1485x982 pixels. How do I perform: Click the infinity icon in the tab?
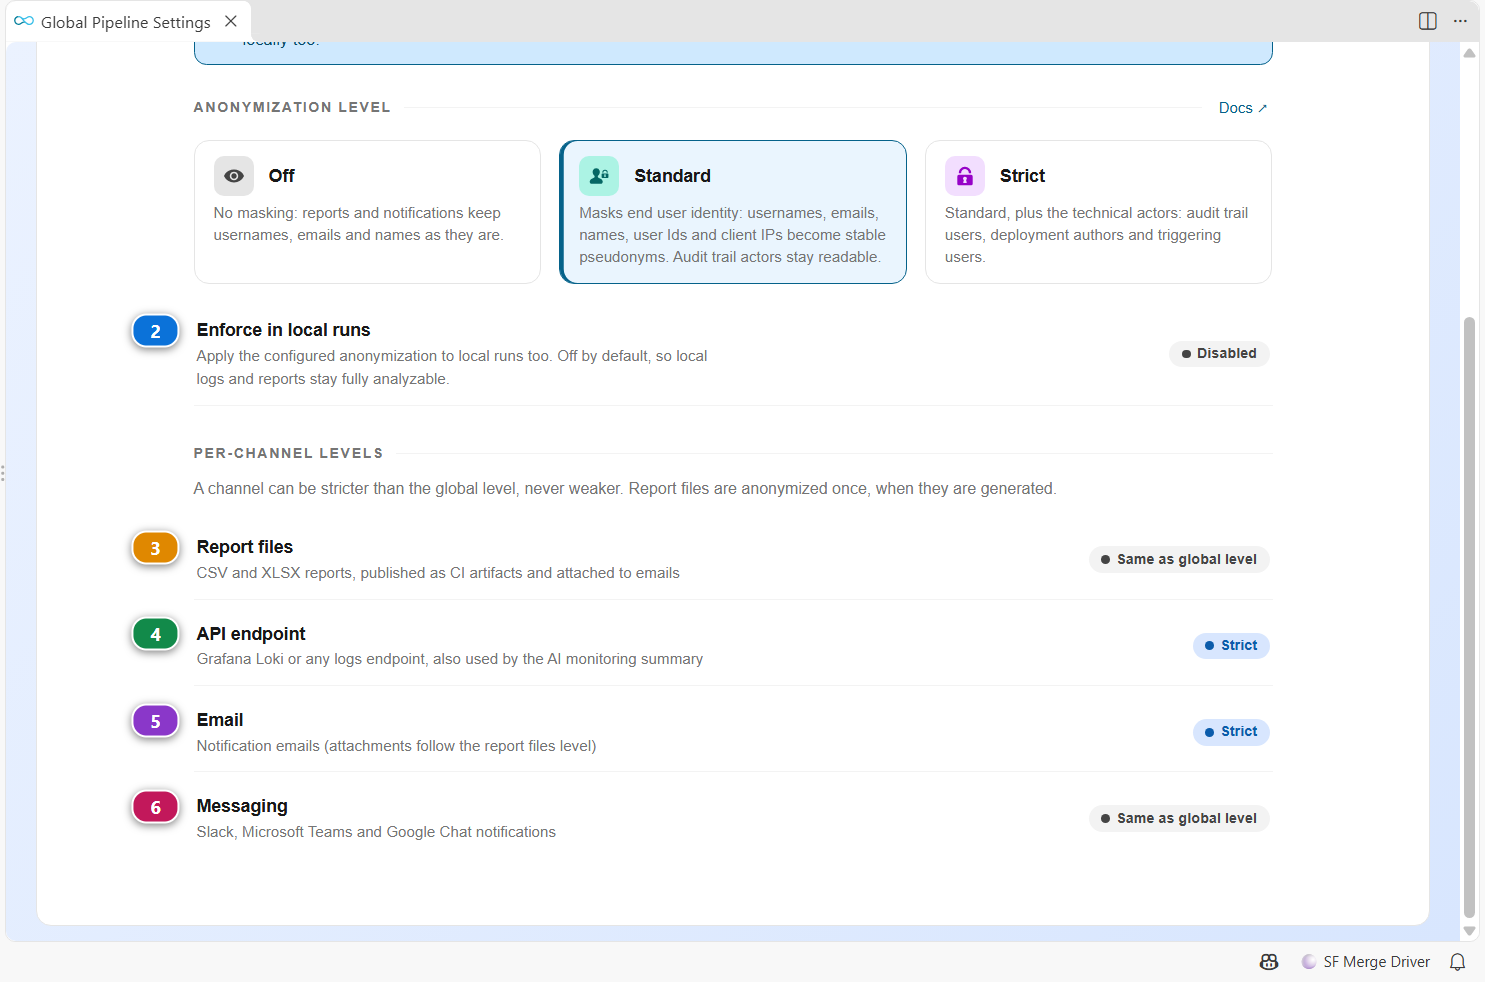pos(24,21)
